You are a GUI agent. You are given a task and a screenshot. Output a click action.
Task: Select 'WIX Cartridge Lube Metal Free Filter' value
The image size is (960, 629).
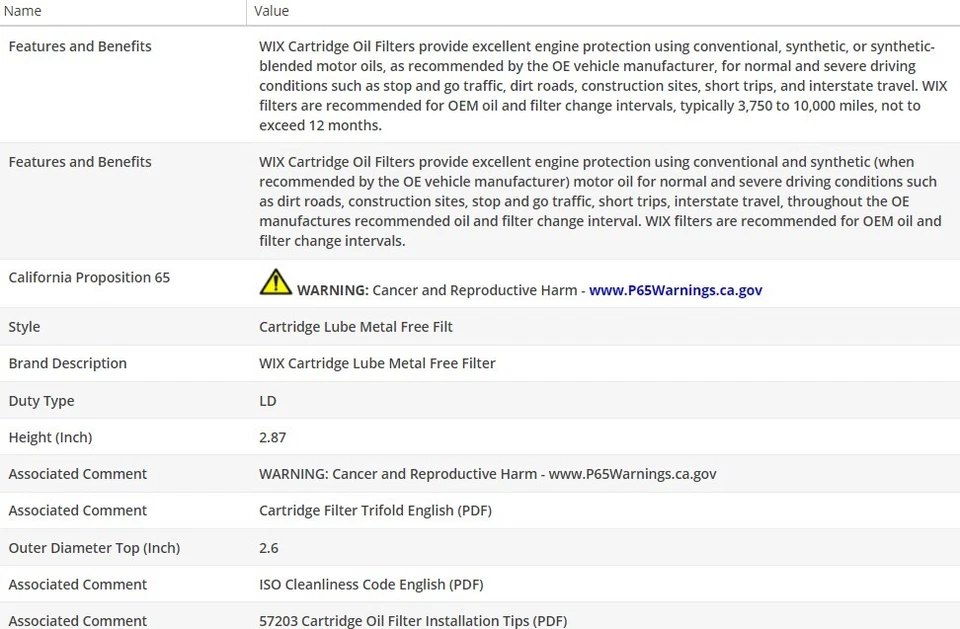click(377, 364)
